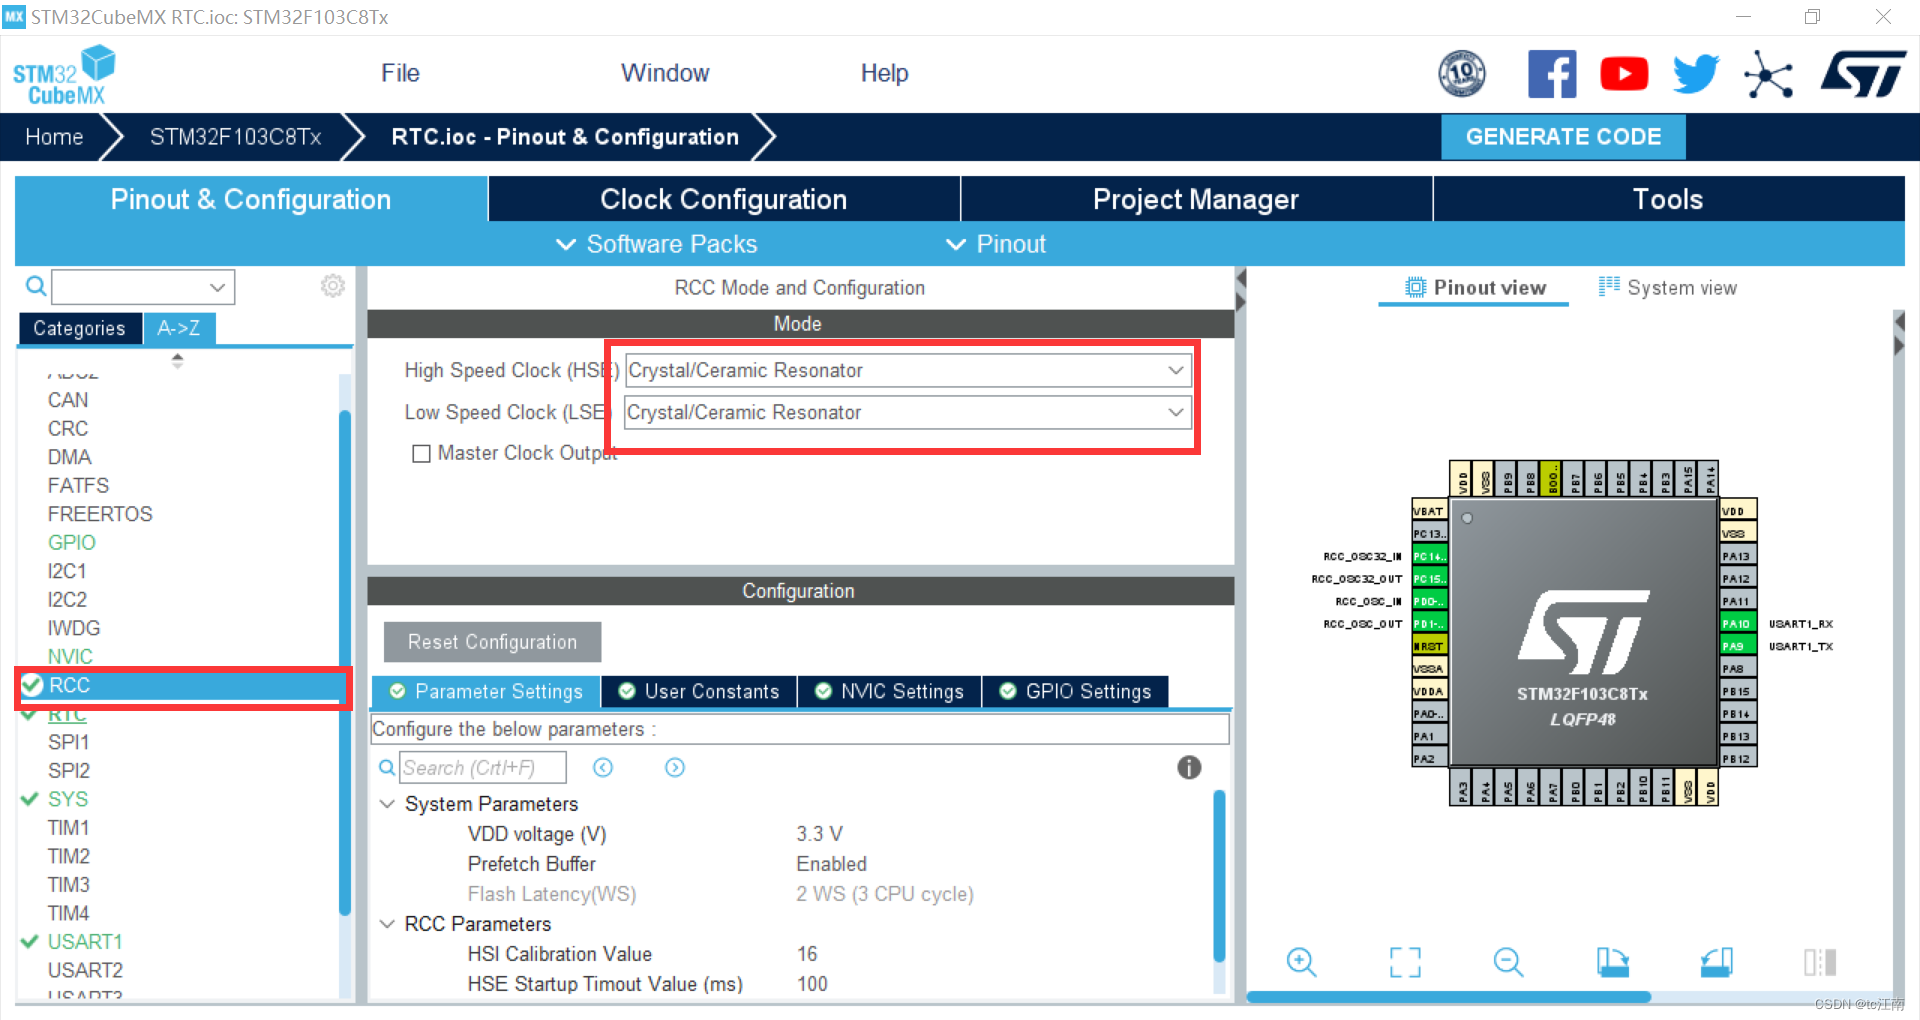1920x1020 pixels.
Task: Expand the Pinout dropdown menu
Action: pos(996,244)
